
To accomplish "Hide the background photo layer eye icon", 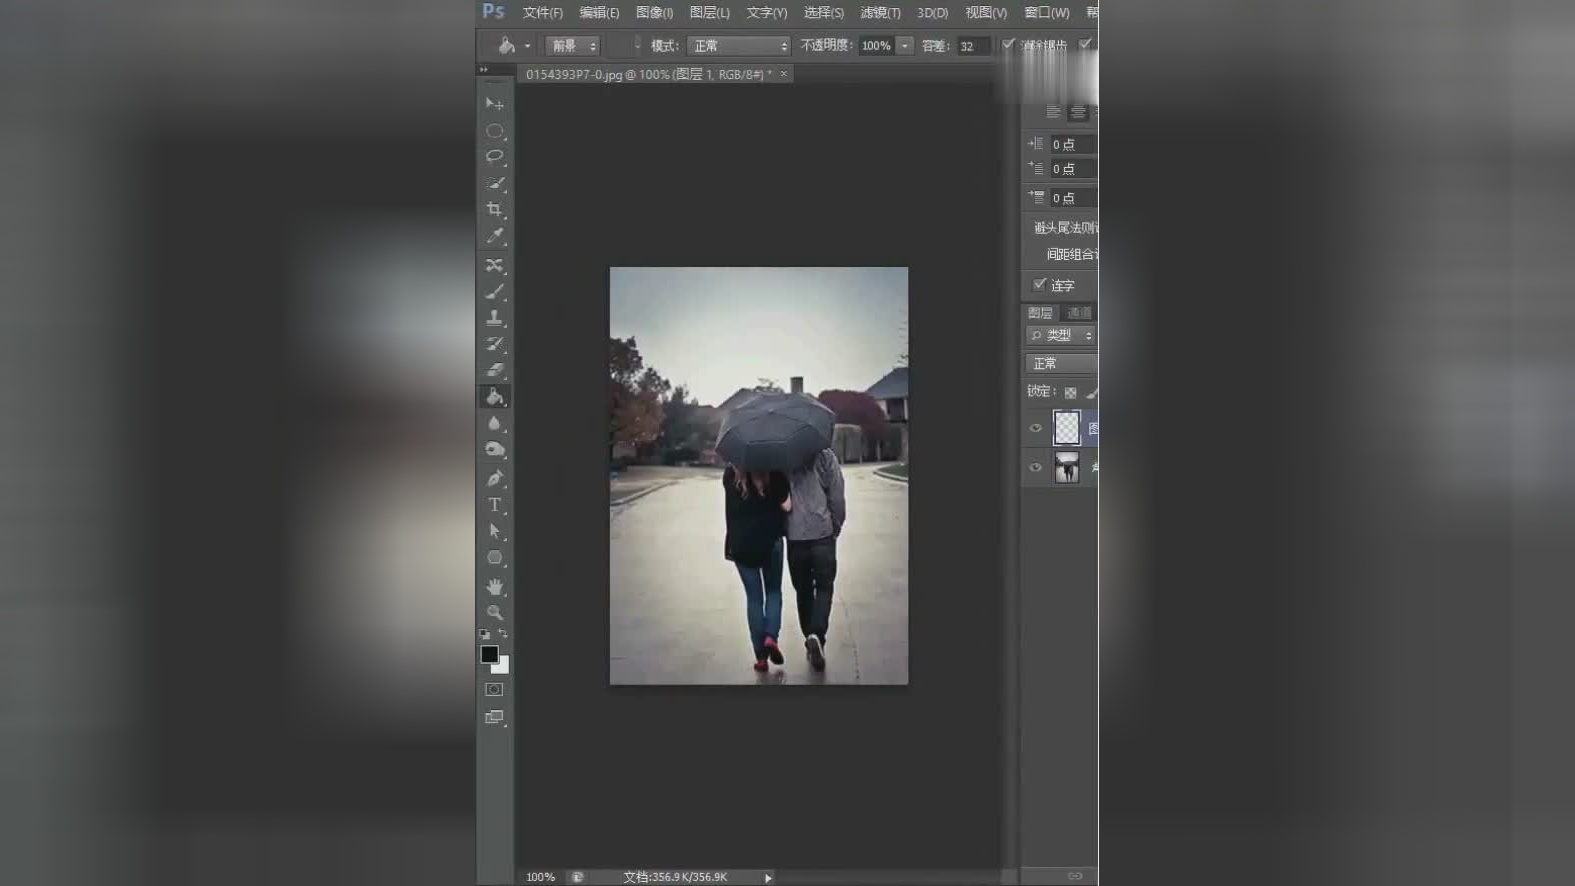I will click(x=1035, y=467).
